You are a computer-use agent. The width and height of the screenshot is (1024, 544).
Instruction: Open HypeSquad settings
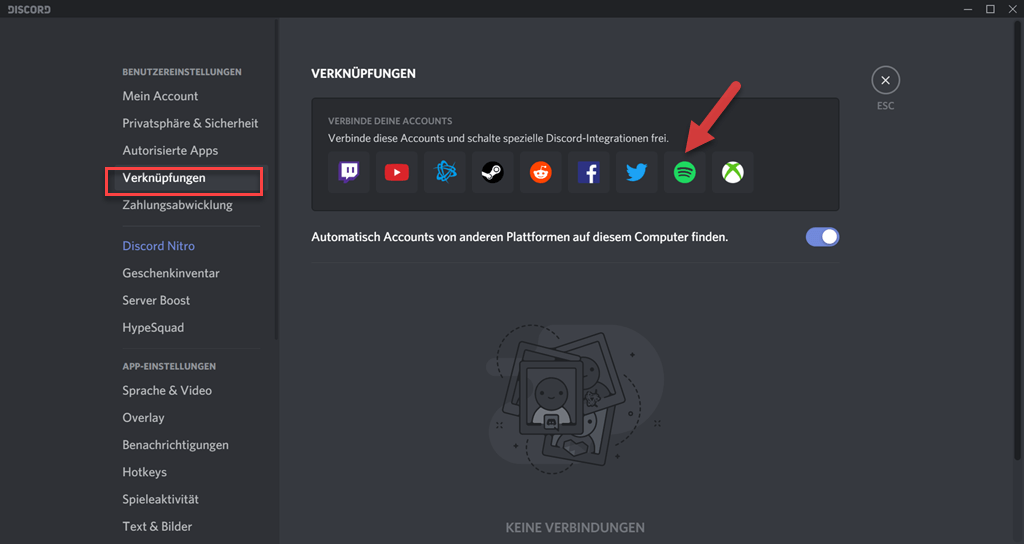153,328
